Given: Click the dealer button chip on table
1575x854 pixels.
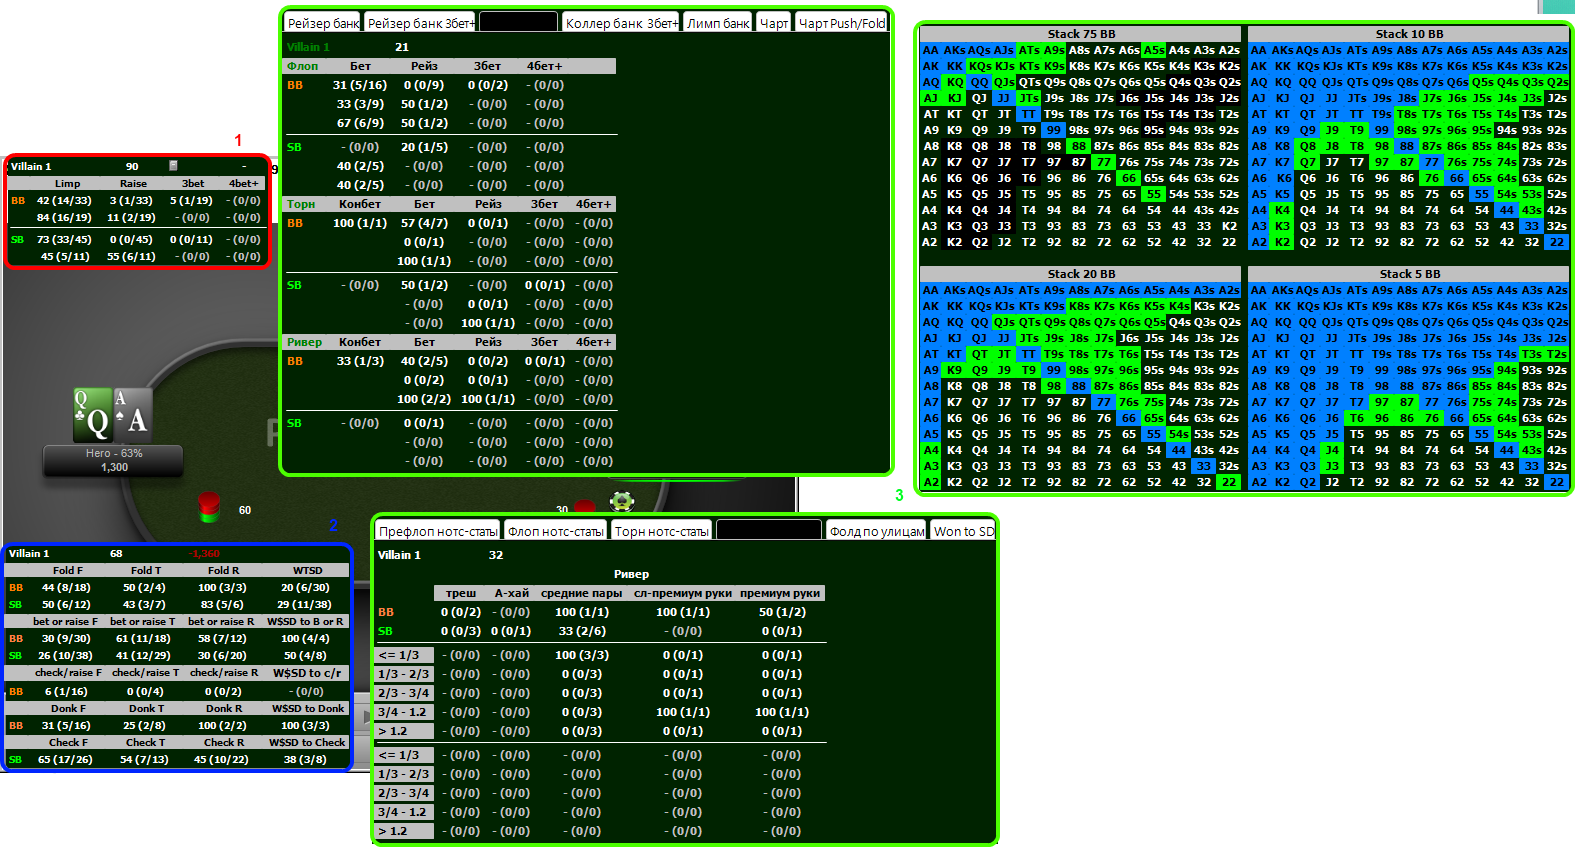Looking at the screenshot, I should [622, 501].
